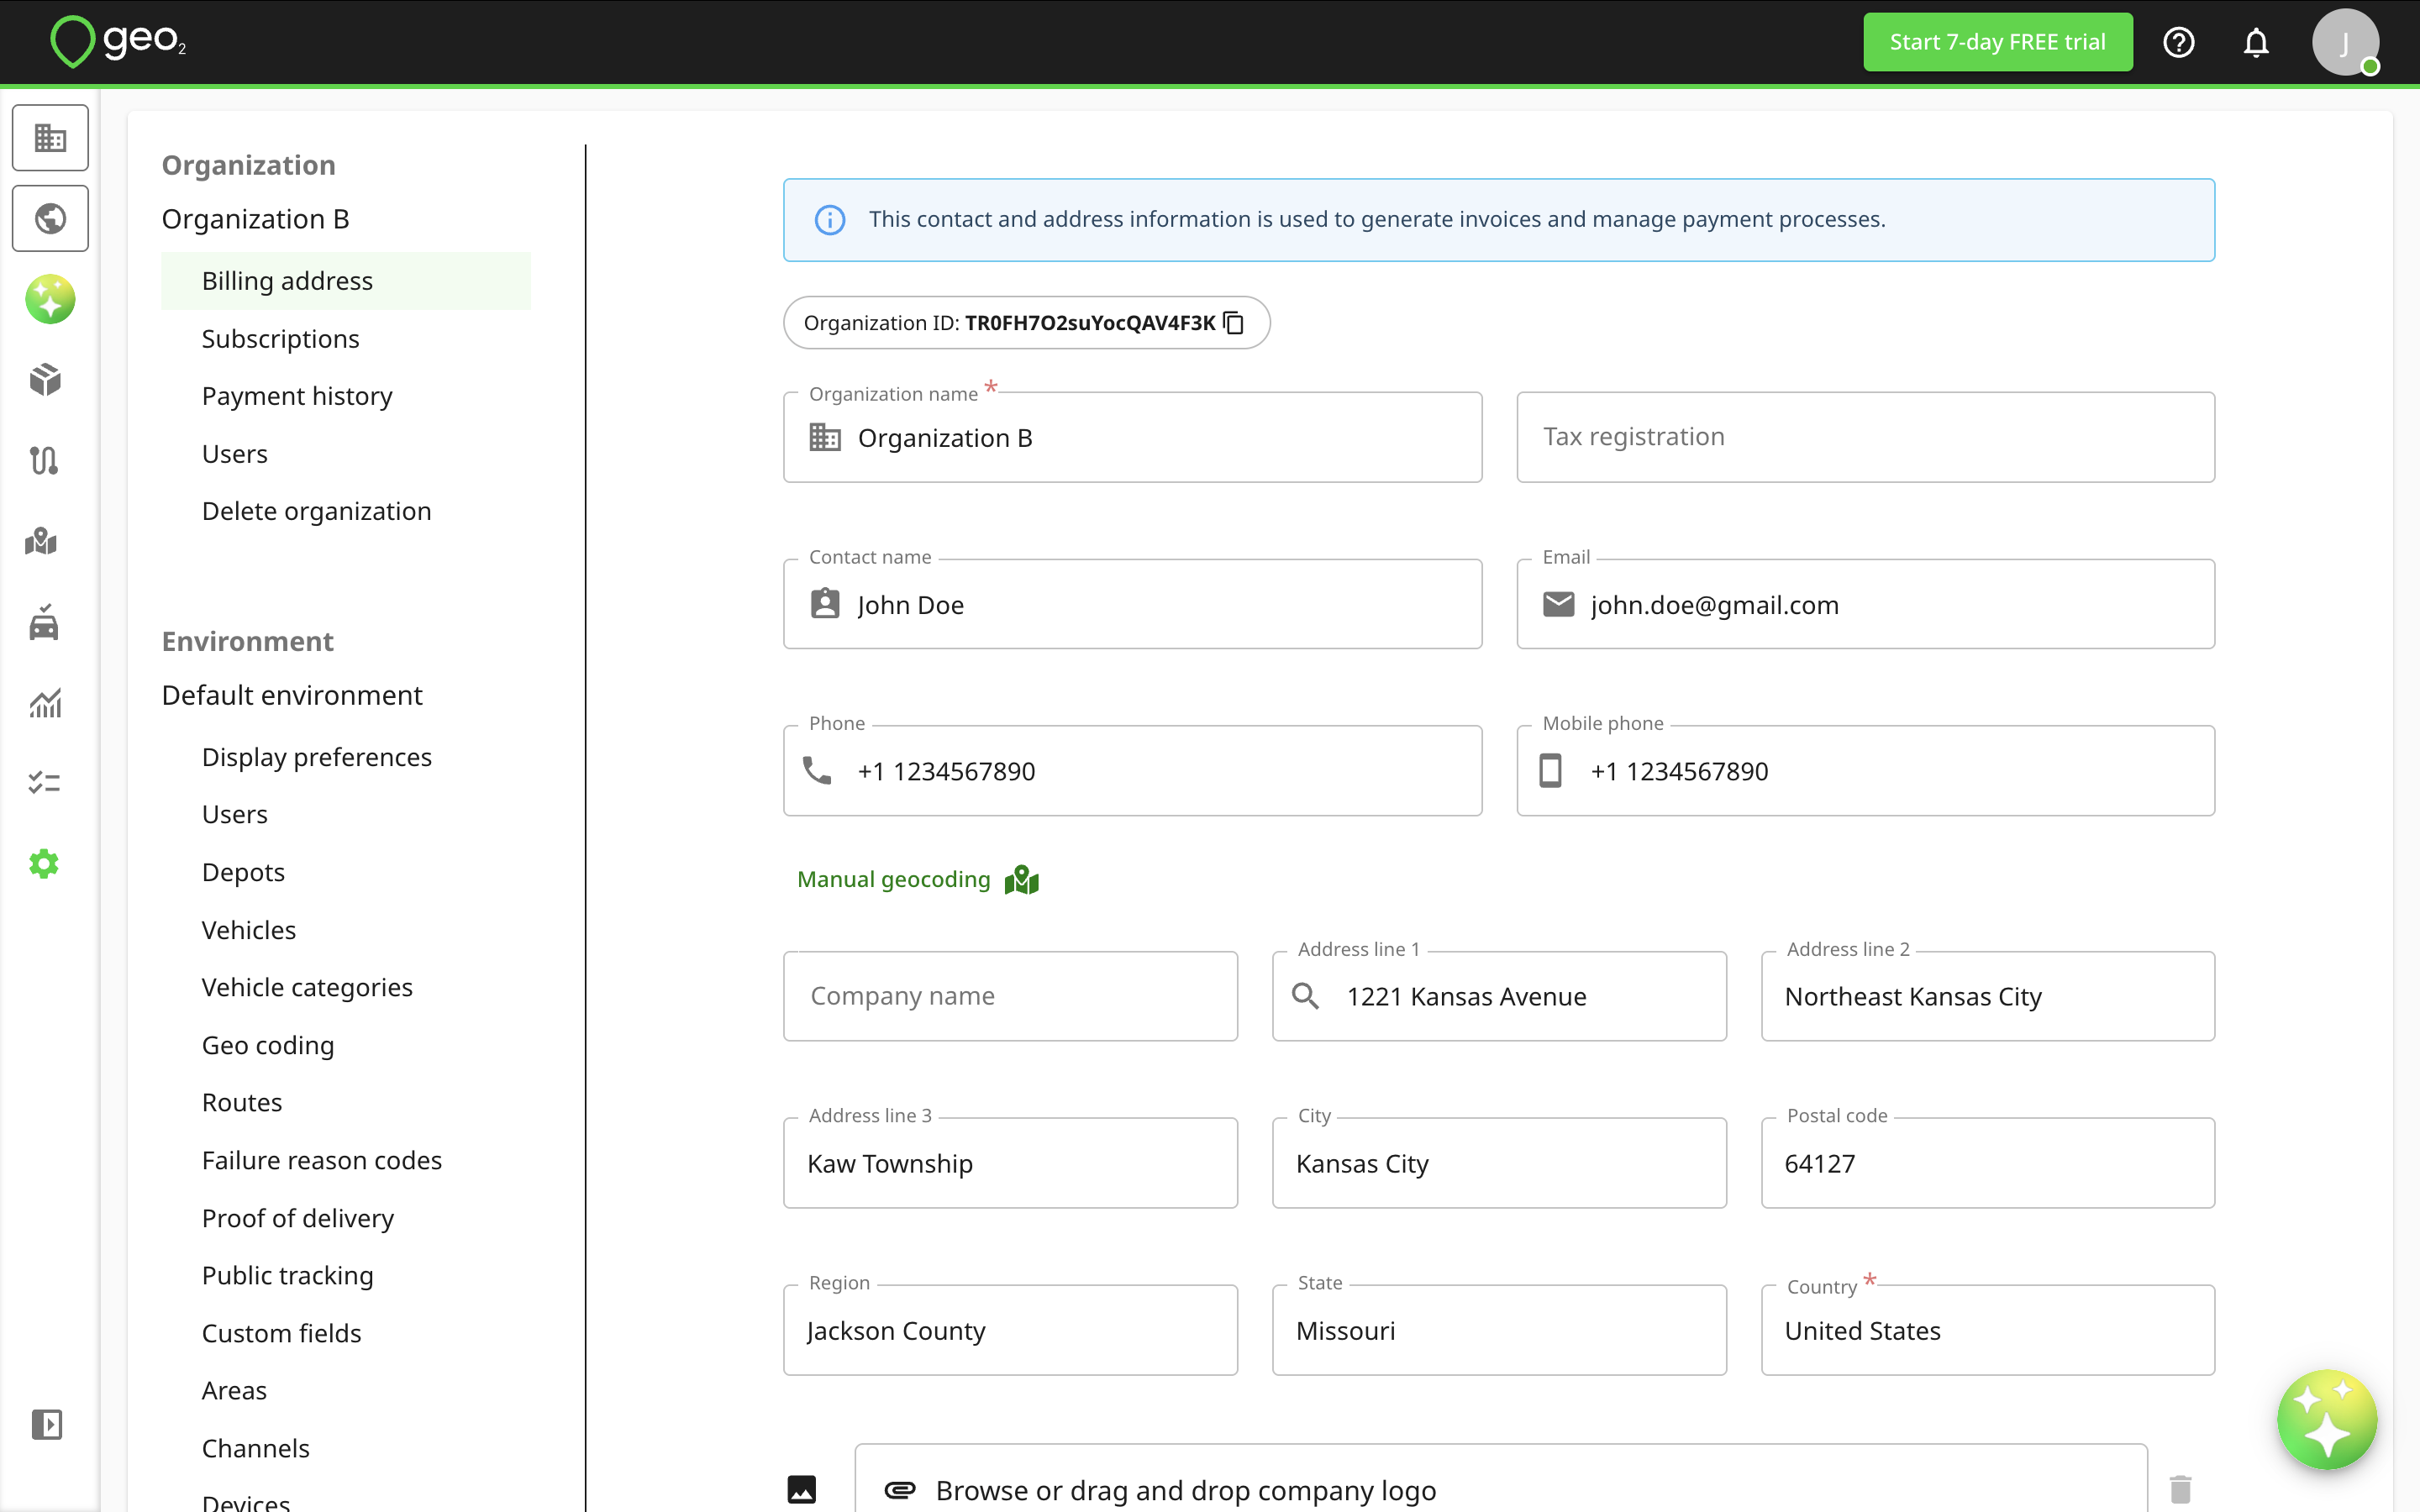Screen dimensions: 2420x1512
Task: Click the delete logo trash icon
Action: (x=2181, y=1490)
